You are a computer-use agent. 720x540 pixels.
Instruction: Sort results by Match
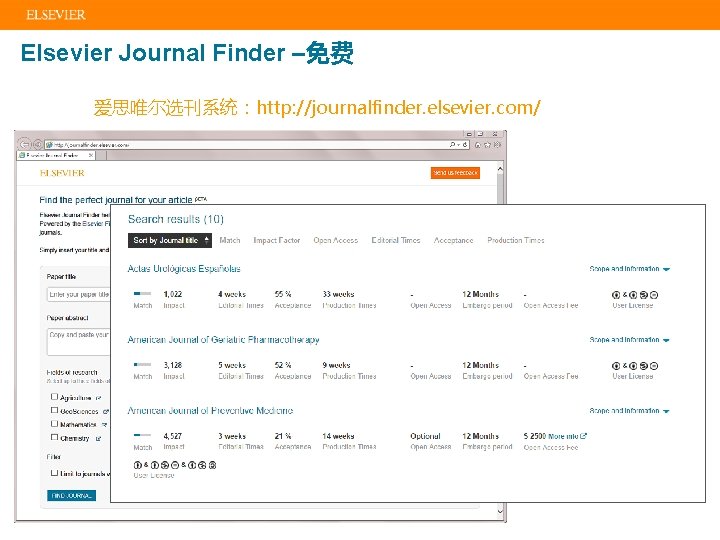230,240
